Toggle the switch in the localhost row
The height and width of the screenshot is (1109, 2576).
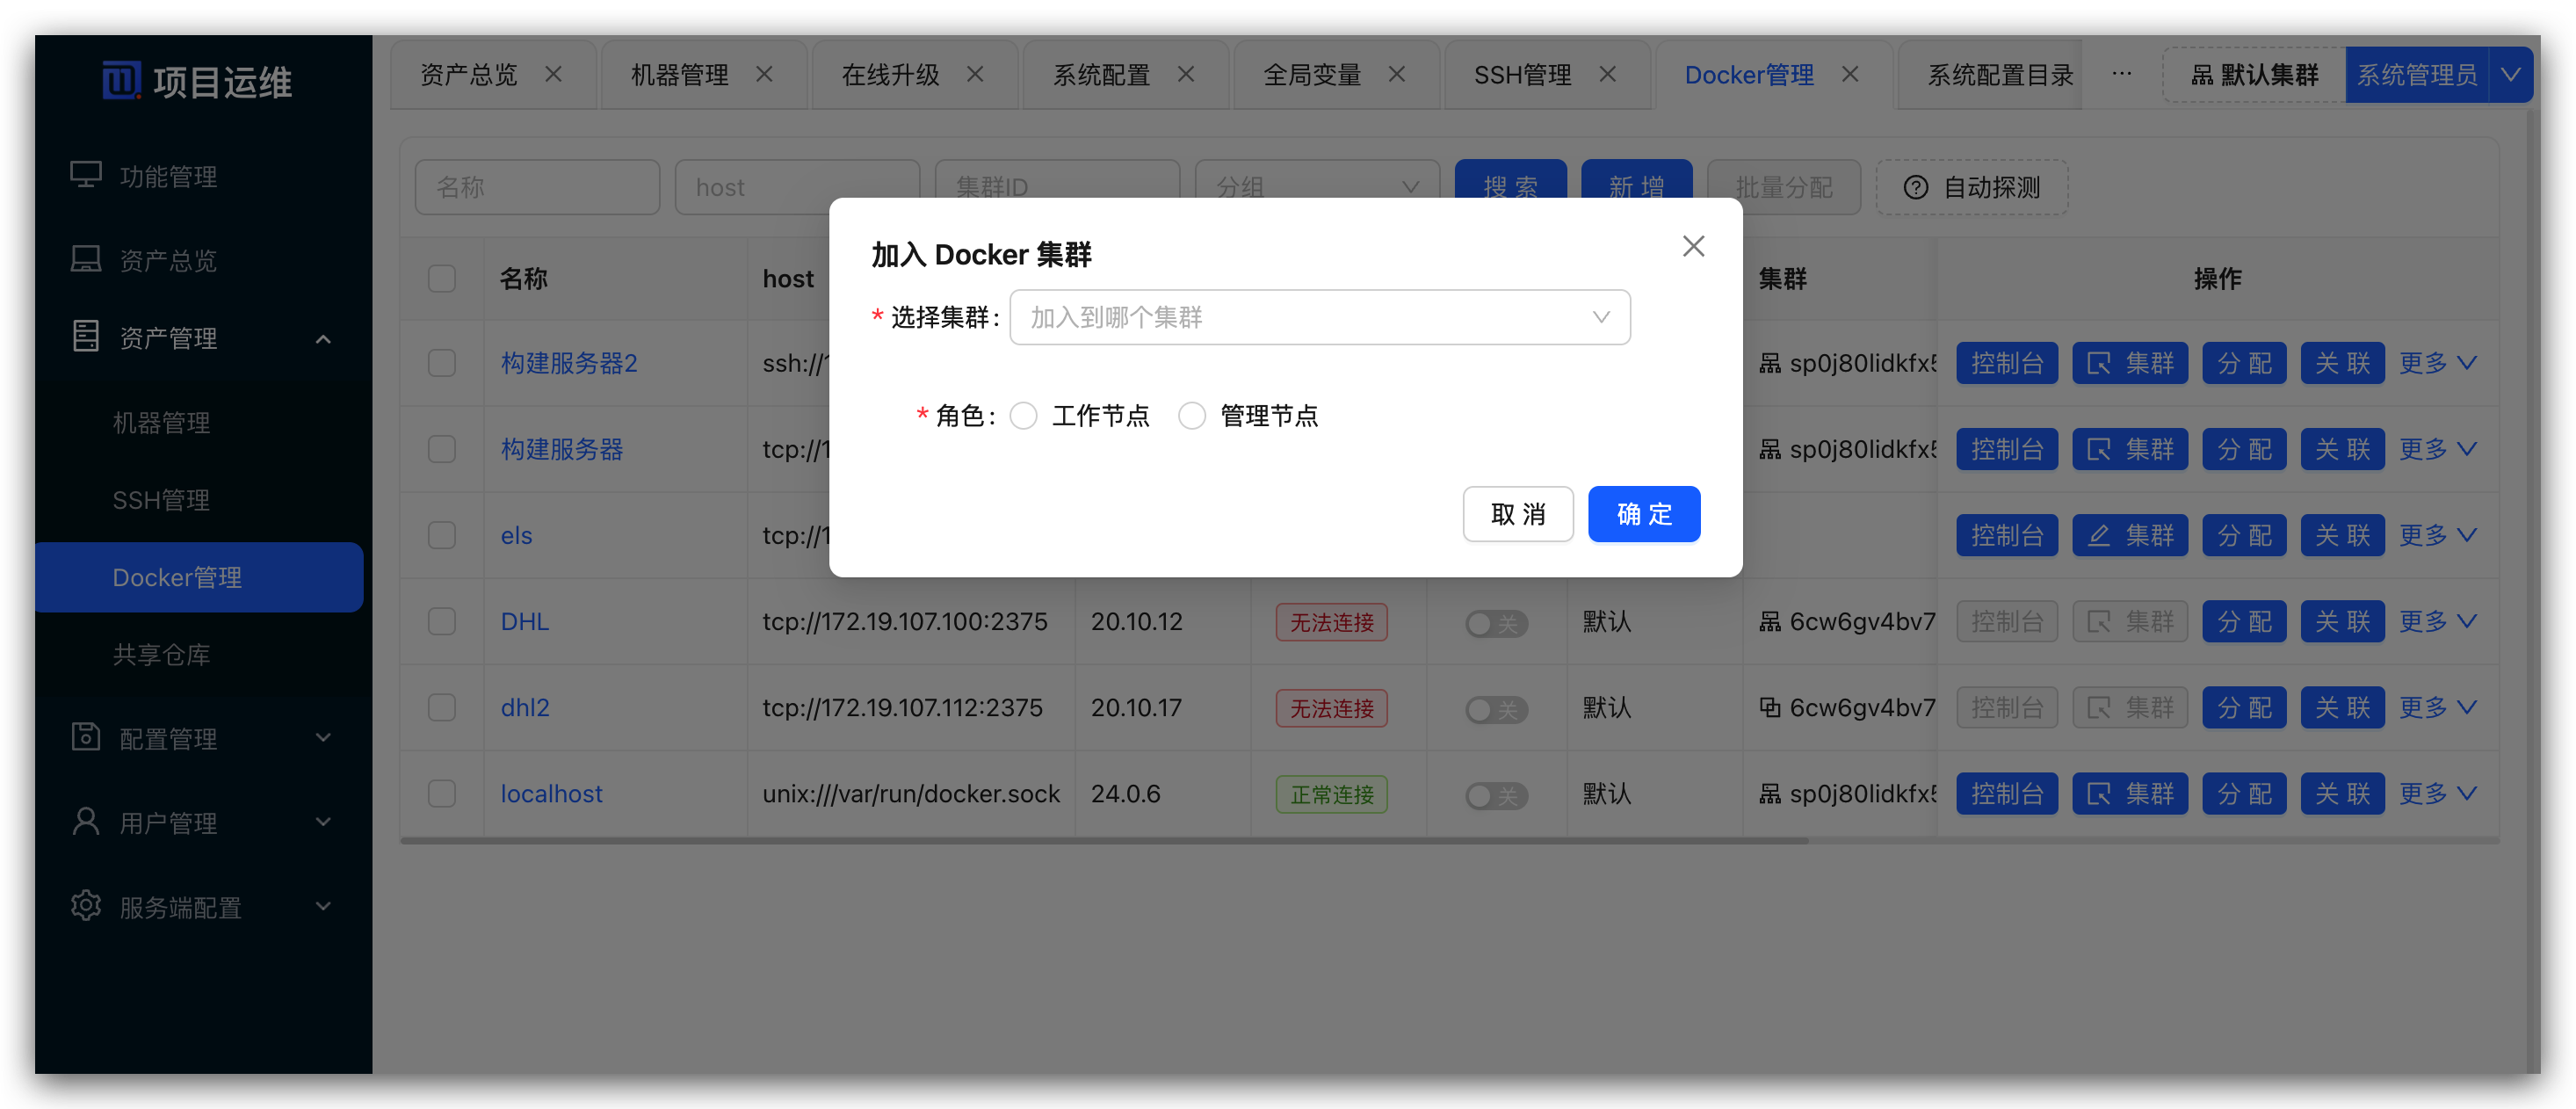(1495, 795)
